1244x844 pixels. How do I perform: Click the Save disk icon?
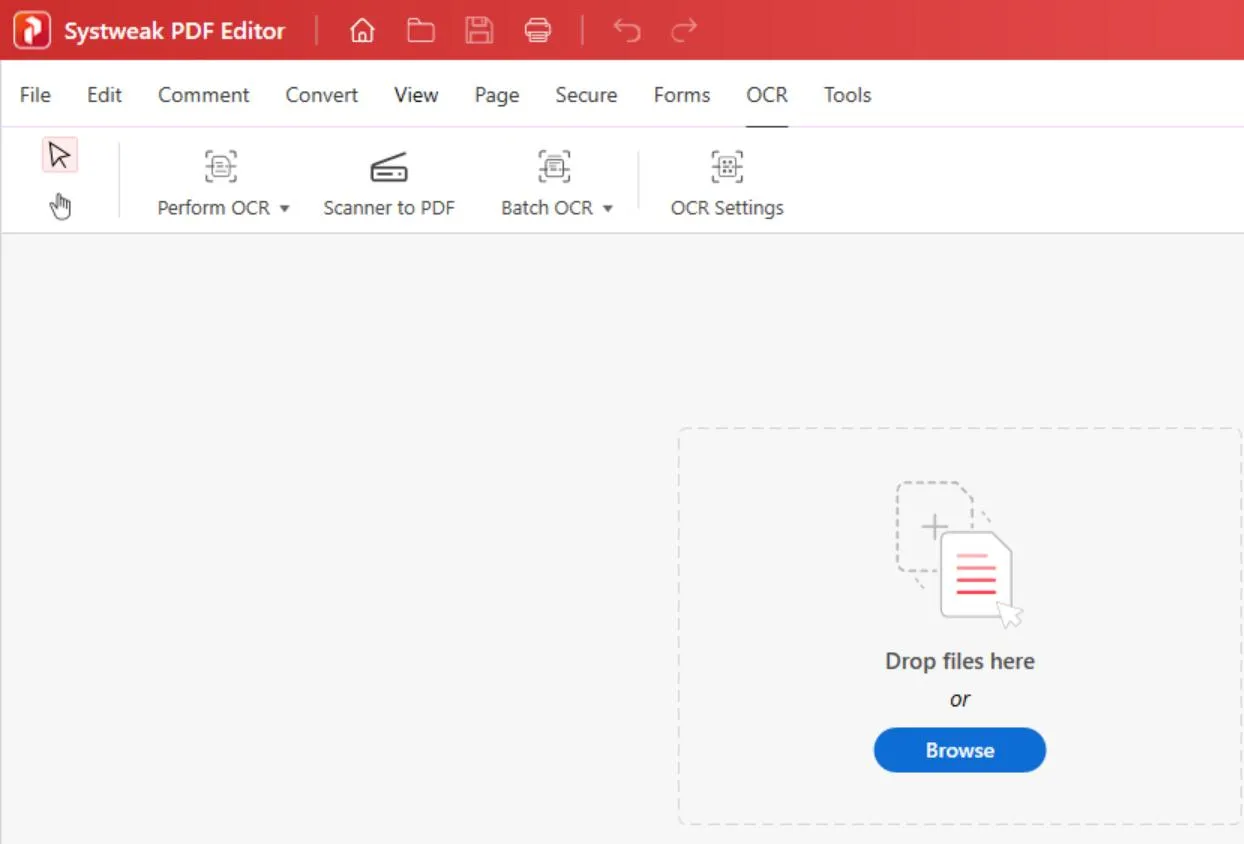[x=479, y=31]
